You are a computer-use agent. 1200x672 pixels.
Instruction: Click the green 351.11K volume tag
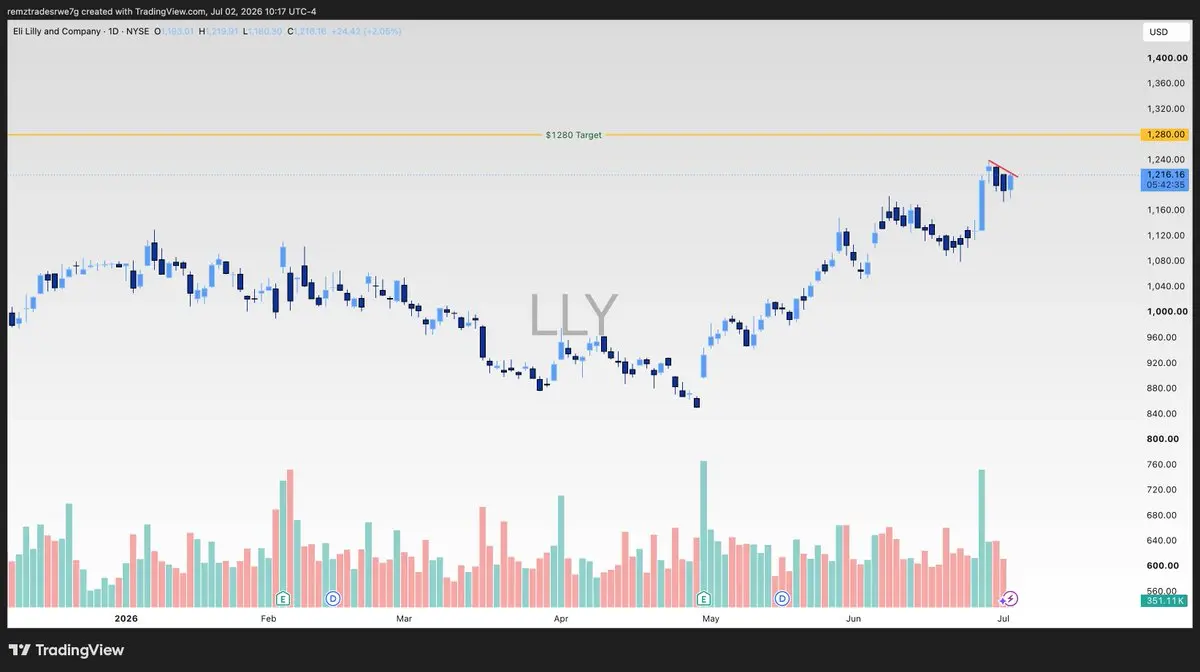coord(1165,601)
